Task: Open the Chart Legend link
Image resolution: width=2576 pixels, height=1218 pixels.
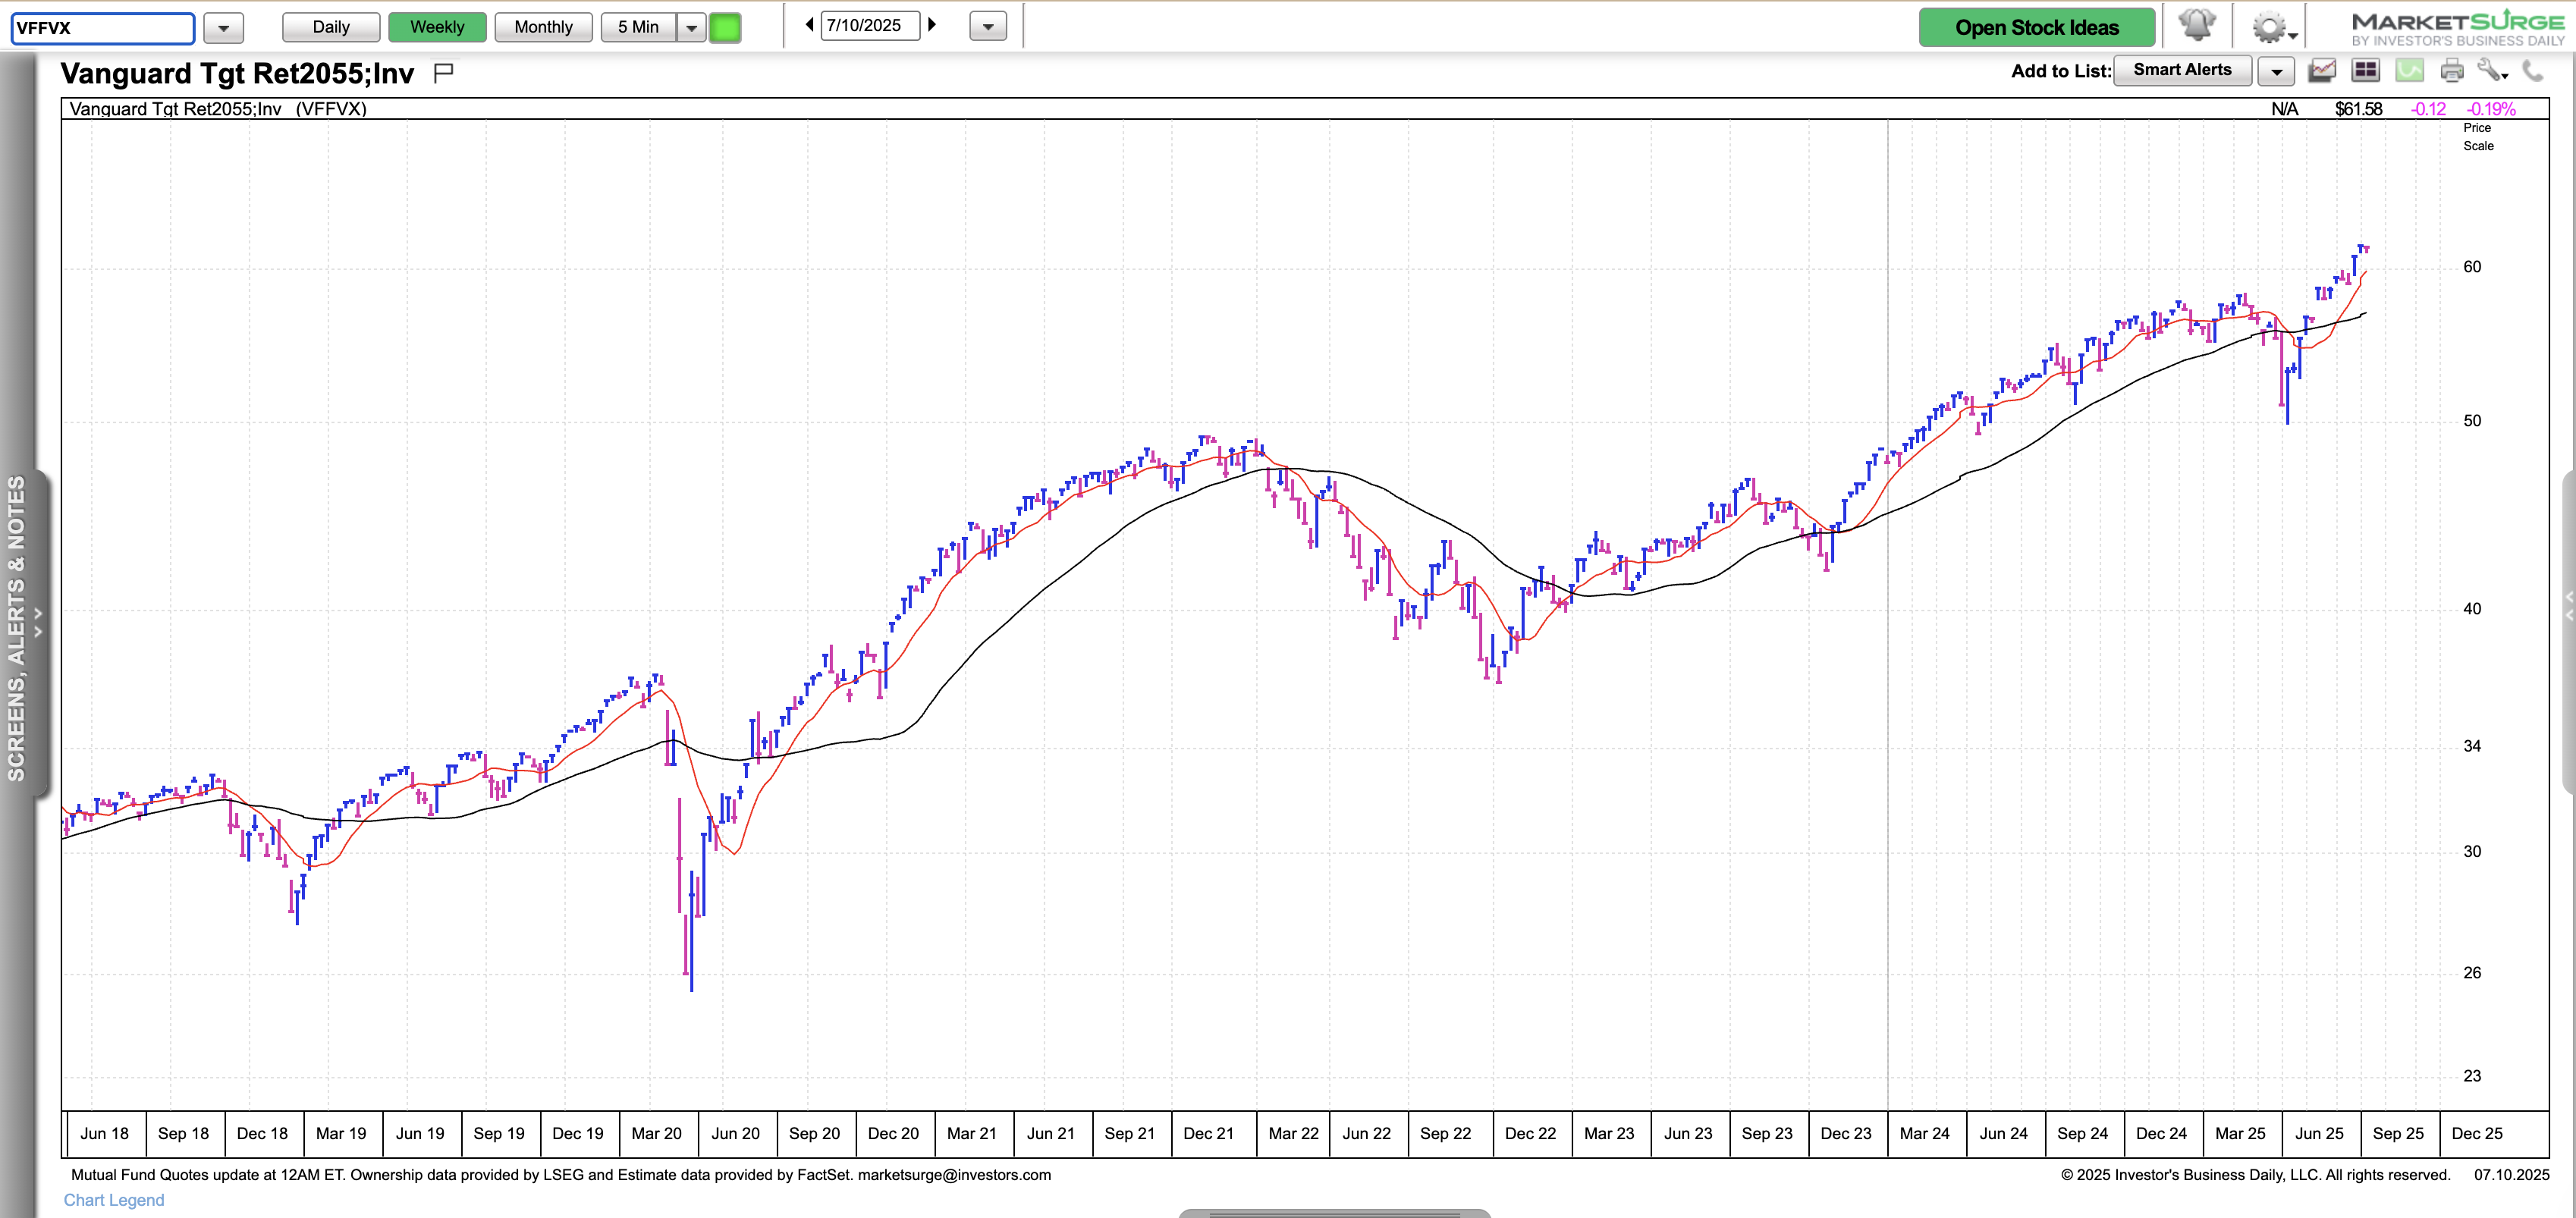Action: (114, 1200)
